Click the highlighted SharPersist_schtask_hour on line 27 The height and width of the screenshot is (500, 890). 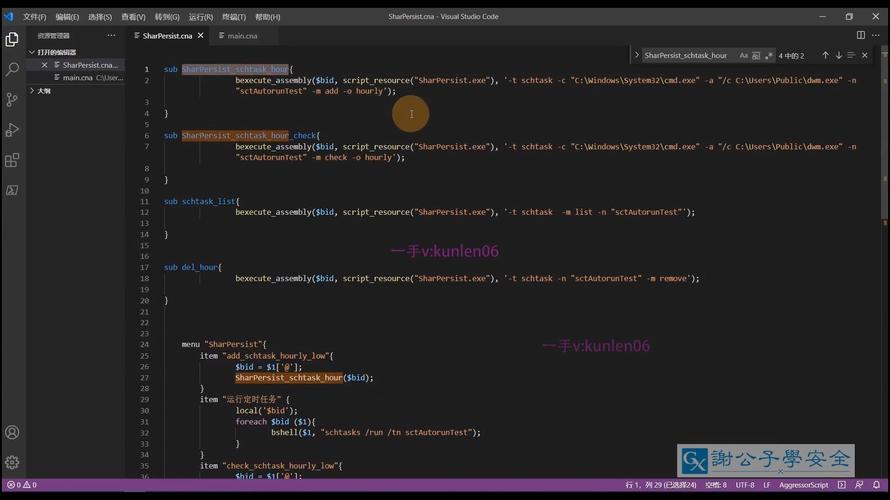[x=289, y=378]
